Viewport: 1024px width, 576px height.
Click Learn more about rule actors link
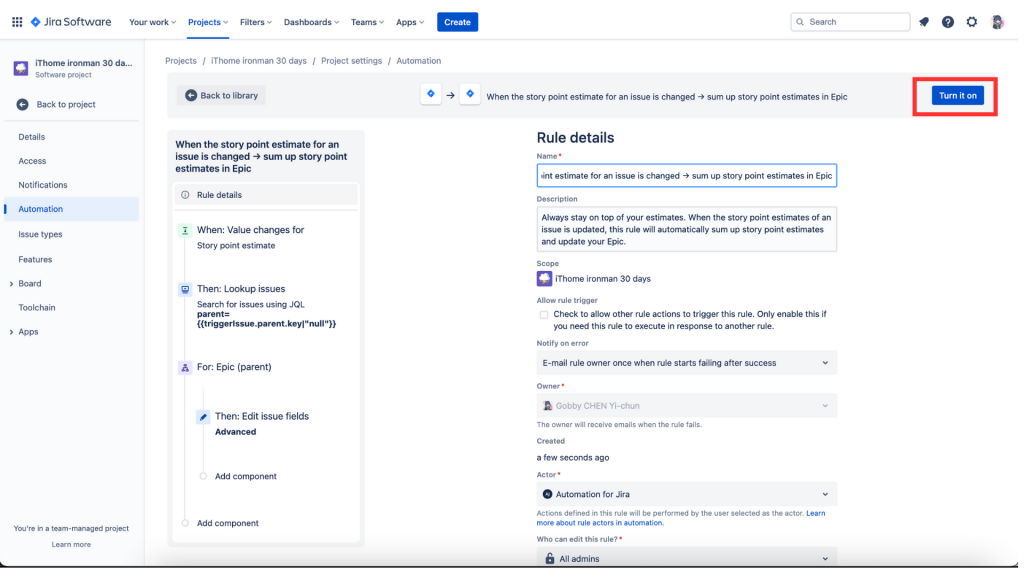coord(680,519)
